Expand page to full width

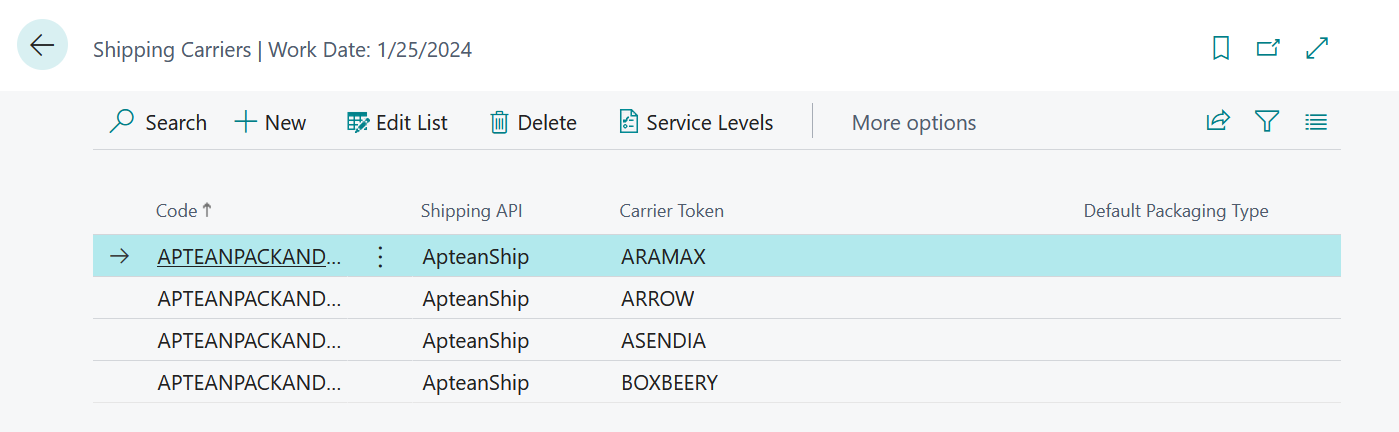(x=1317, y=48)
